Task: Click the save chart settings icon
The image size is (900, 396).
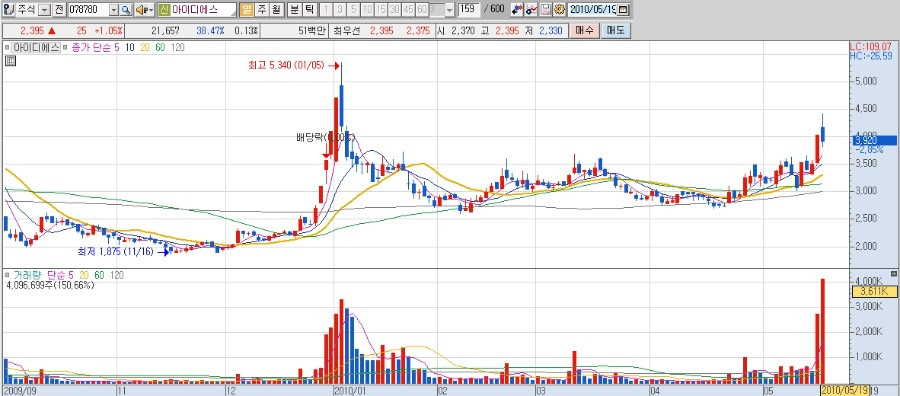Action: pyautogui.click(x=545, y=10)
